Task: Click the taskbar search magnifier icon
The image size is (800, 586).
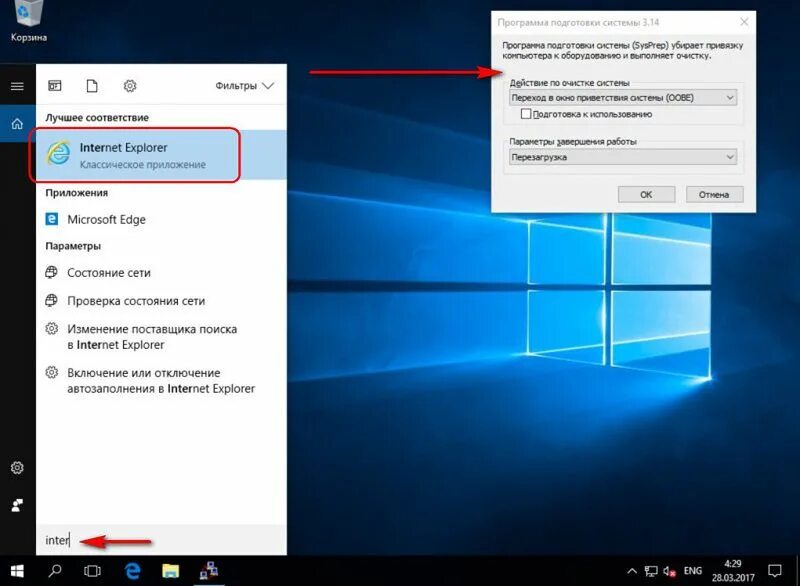Action: click(x=55, y=571)
